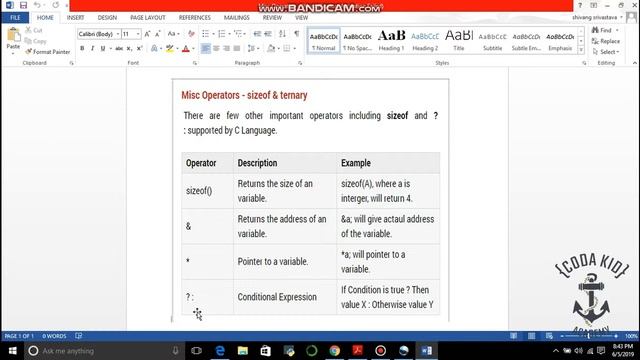
Task: Save the document from quick access toolbar
Action: [x=23, y=5]
